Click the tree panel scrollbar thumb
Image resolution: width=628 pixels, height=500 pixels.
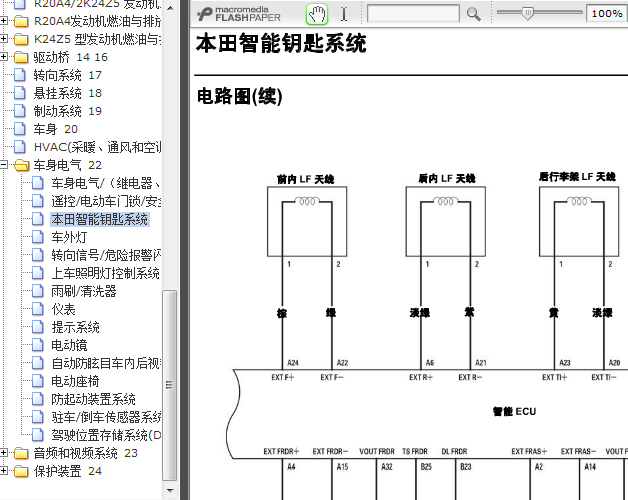(x=170, y=385)
